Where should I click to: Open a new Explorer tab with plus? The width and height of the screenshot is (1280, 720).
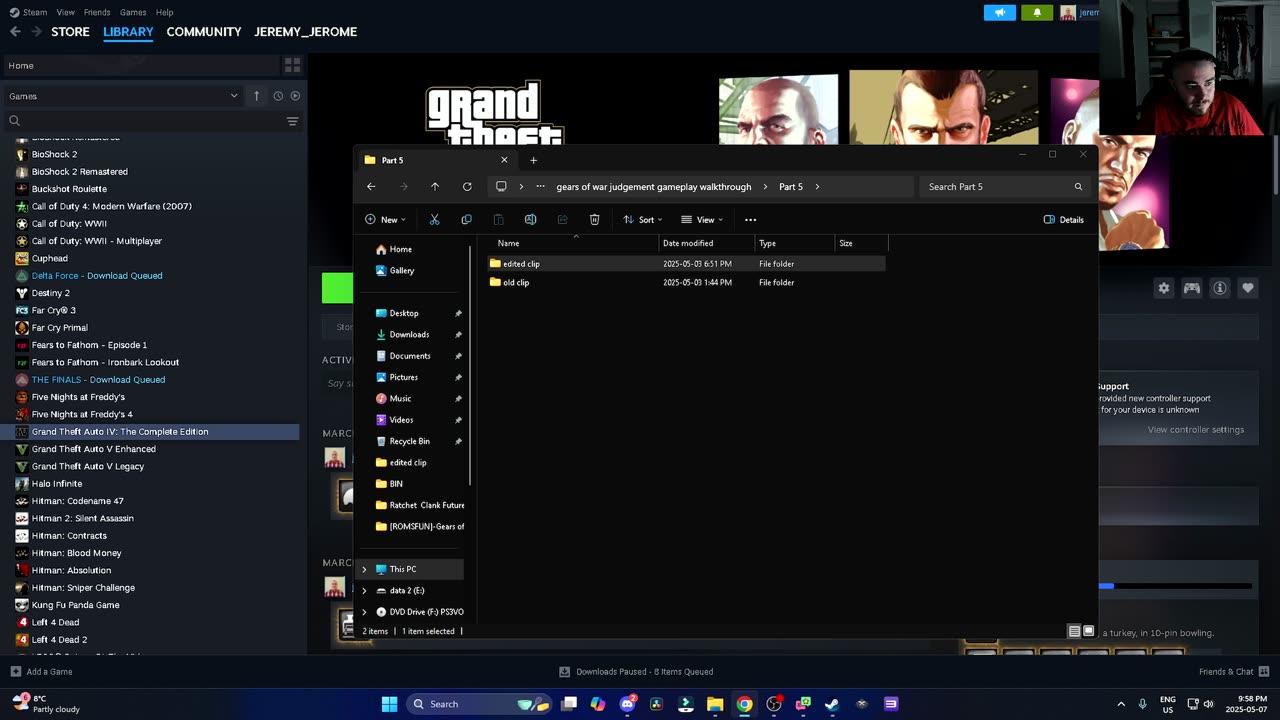(533, 160)
